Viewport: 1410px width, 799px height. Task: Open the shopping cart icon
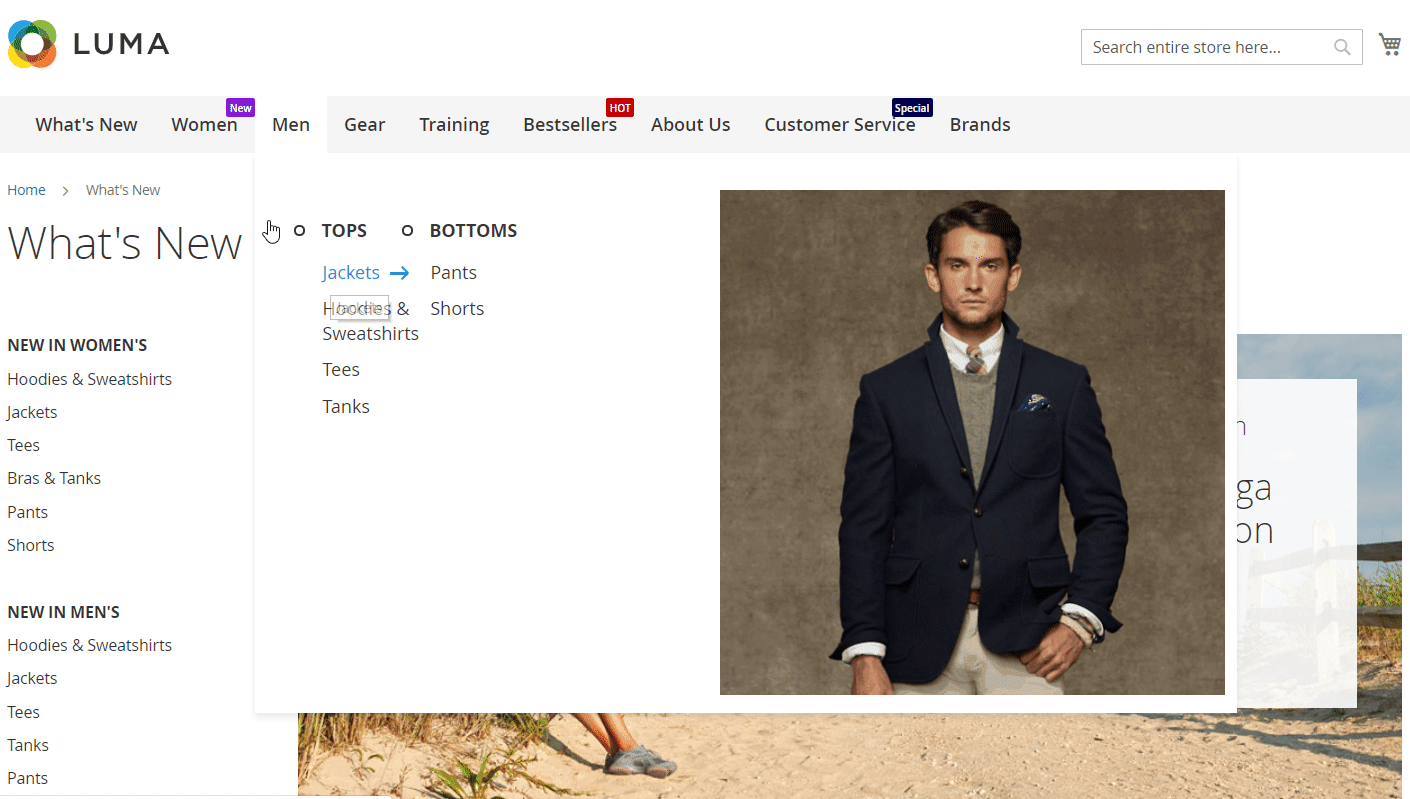[x=1389, y=44]
